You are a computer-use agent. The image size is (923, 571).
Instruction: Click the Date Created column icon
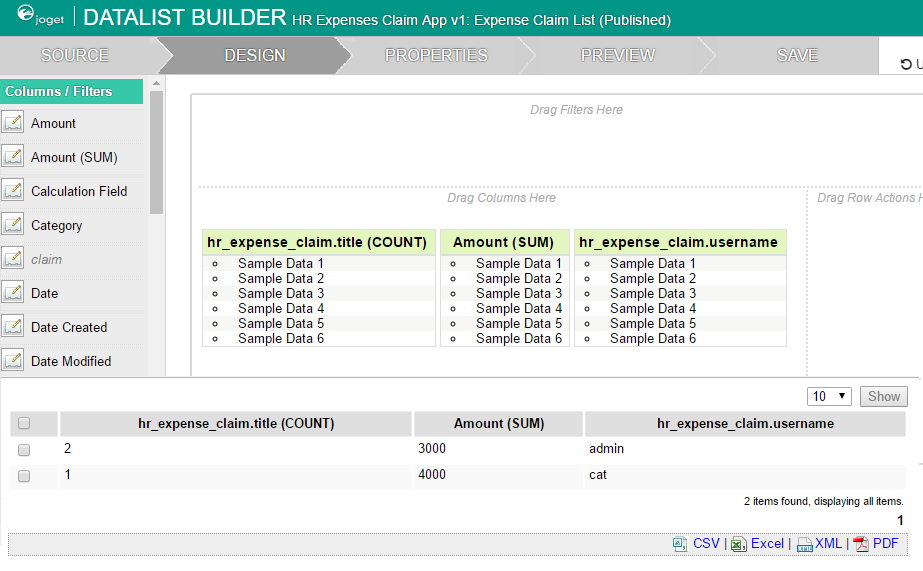[x=13, y=327]
